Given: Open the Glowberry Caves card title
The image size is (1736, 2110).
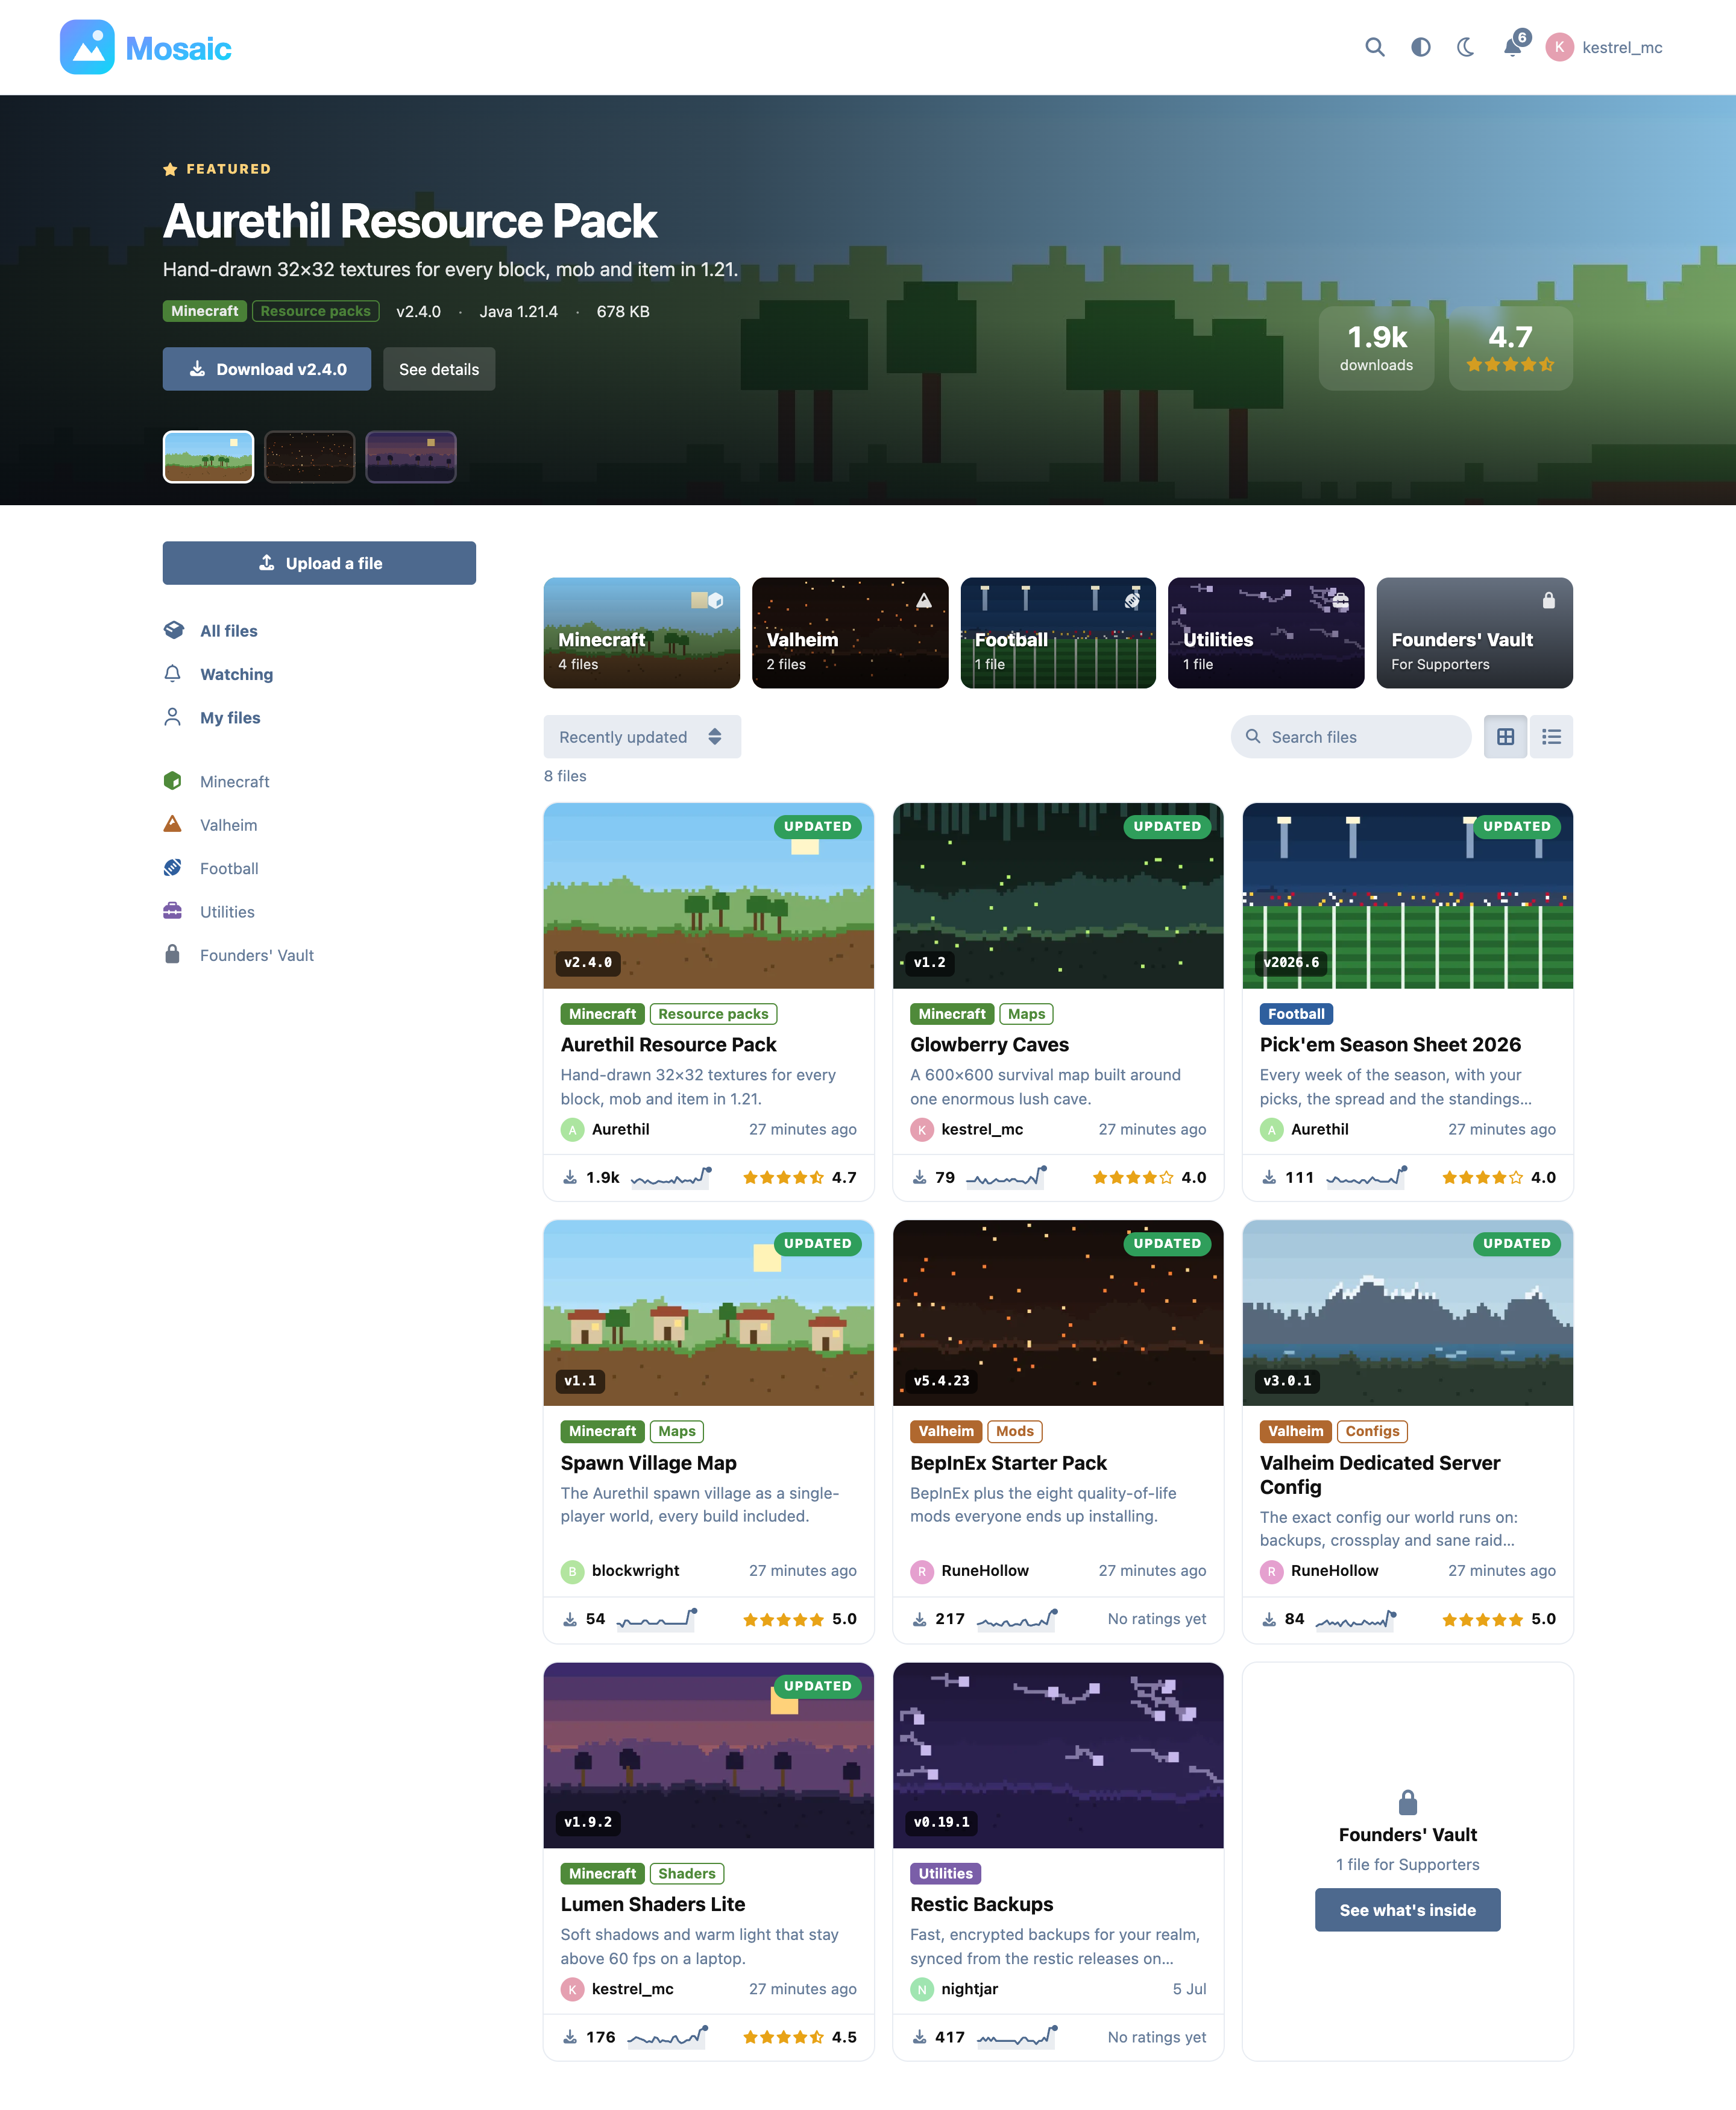Looking at the screenshot, I should click(989, 1044).
